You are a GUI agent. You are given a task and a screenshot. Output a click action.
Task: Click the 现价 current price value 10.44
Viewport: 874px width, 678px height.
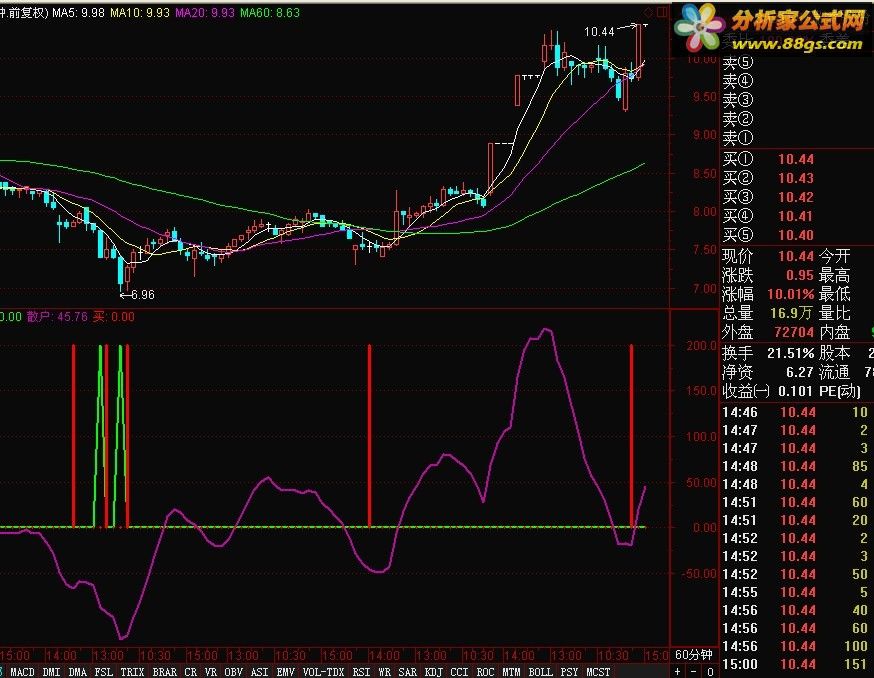point(796,256)
